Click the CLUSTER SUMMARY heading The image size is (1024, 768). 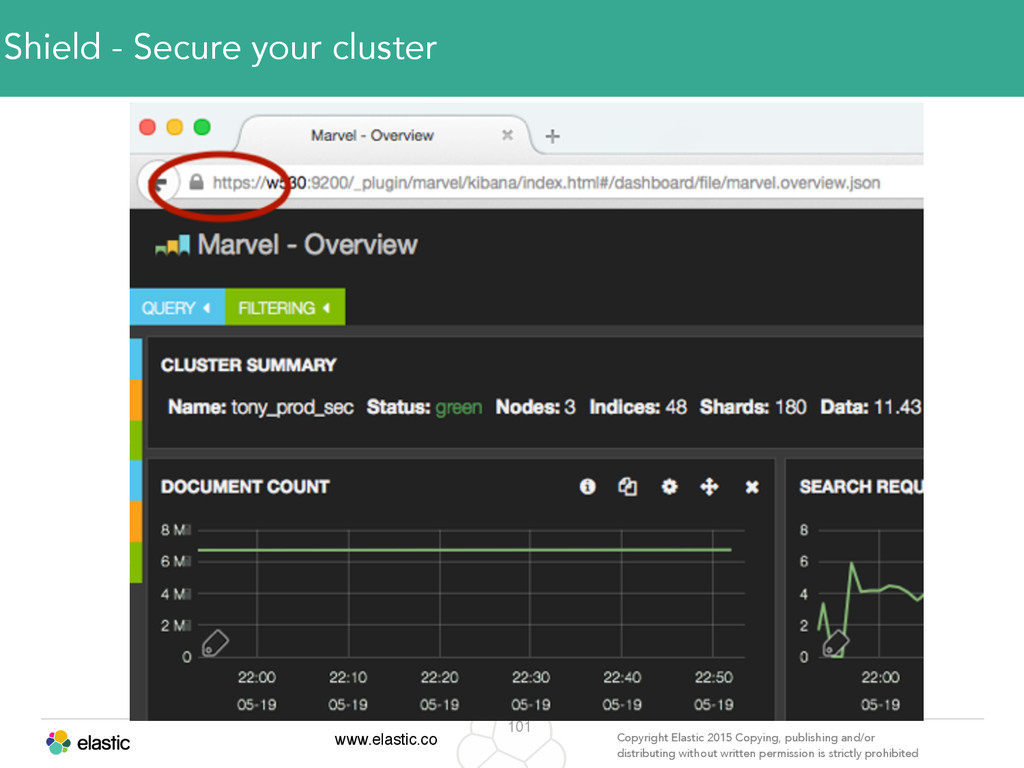[249, 365]
